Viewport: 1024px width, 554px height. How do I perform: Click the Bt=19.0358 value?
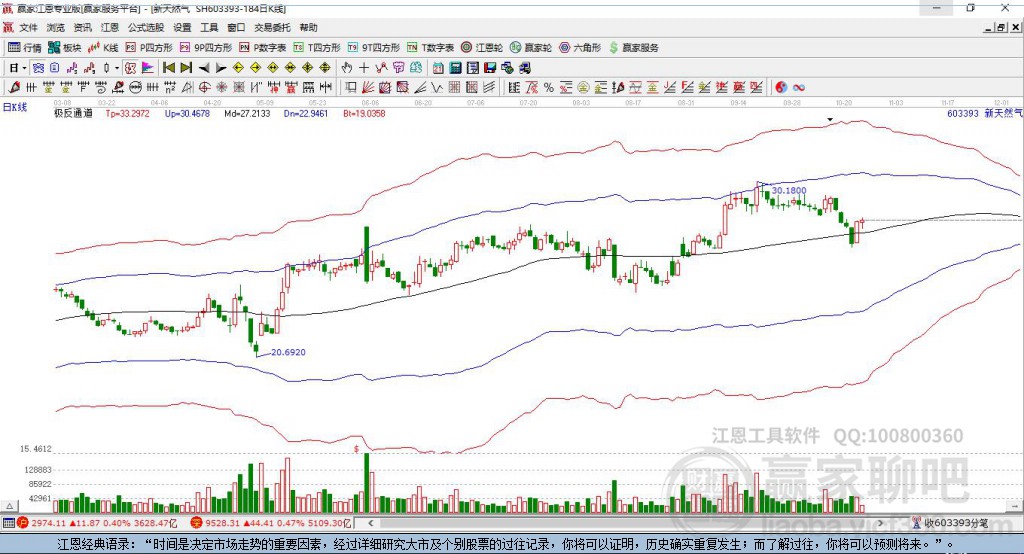tap(364, 113)
